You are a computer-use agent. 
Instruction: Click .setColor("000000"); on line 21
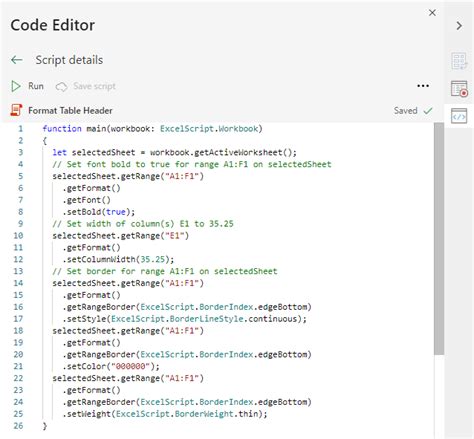[111, 366]
